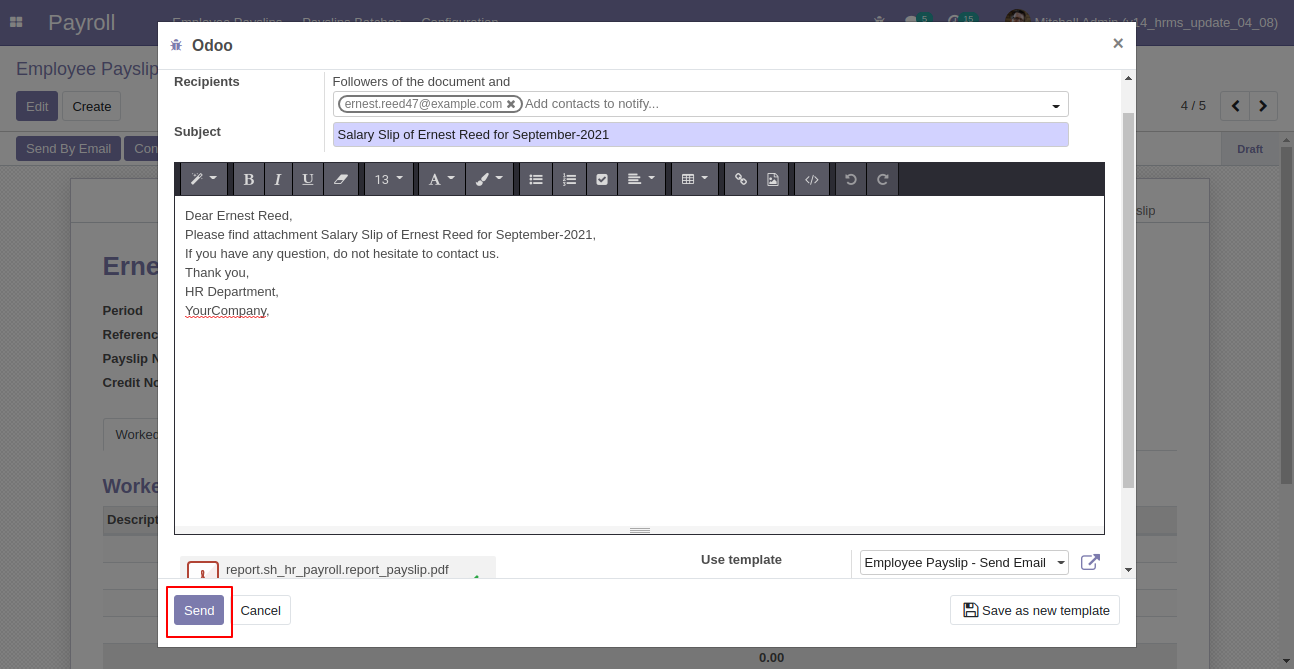The image size is (1294, 669).
Task: Click the Send button
Action: click(x=199, y=610)
